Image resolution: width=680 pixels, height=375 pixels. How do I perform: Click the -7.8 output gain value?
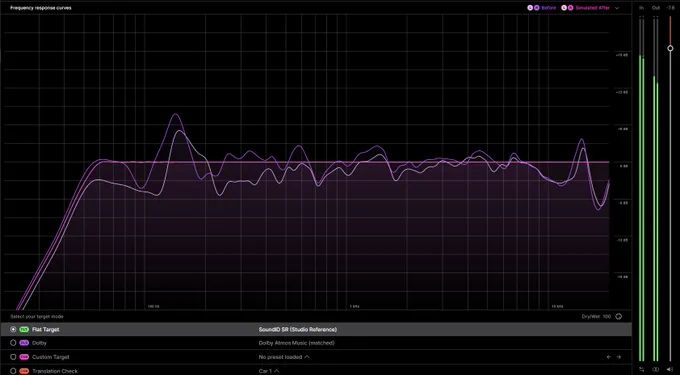click(670, 8)
